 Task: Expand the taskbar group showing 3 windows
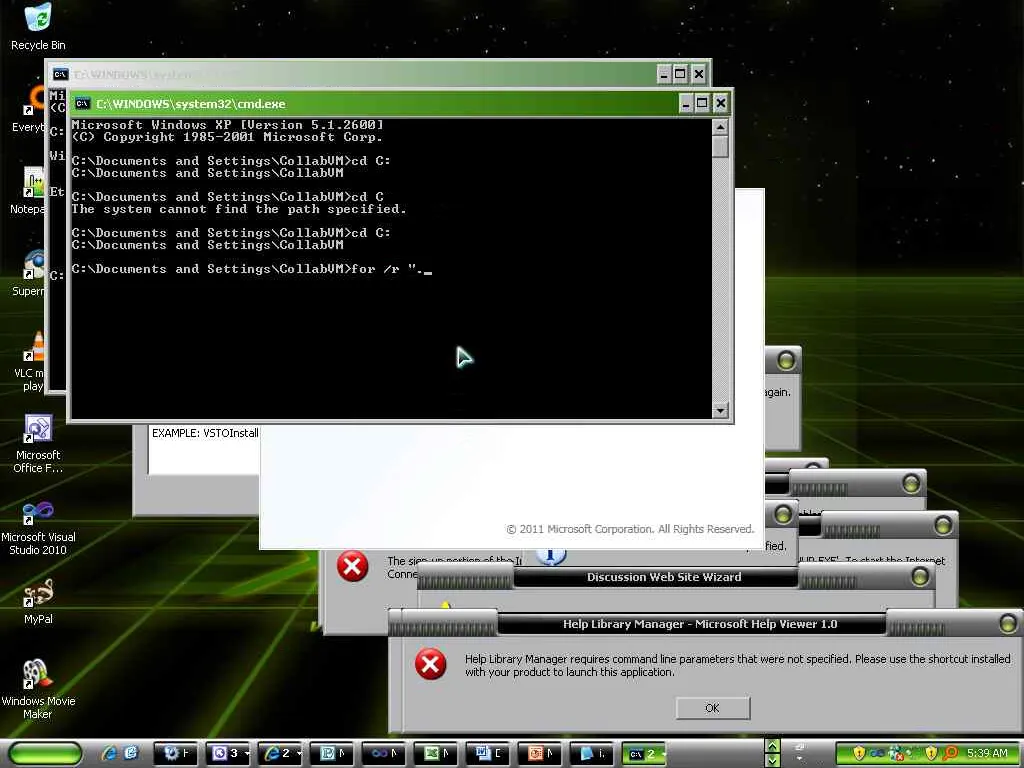click(x=229, y=754)
